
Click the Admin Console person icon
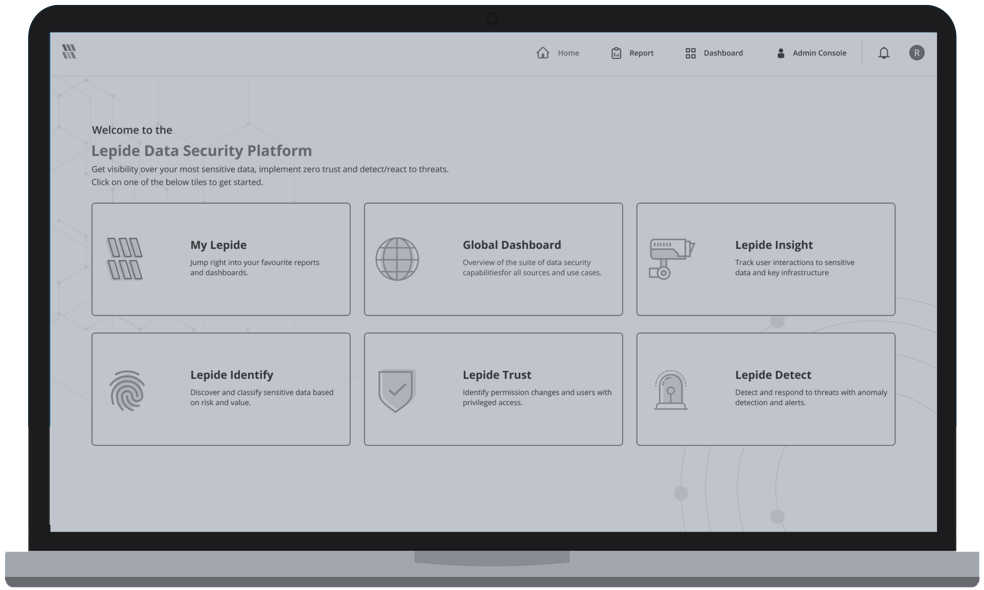(x=781, y=53)
